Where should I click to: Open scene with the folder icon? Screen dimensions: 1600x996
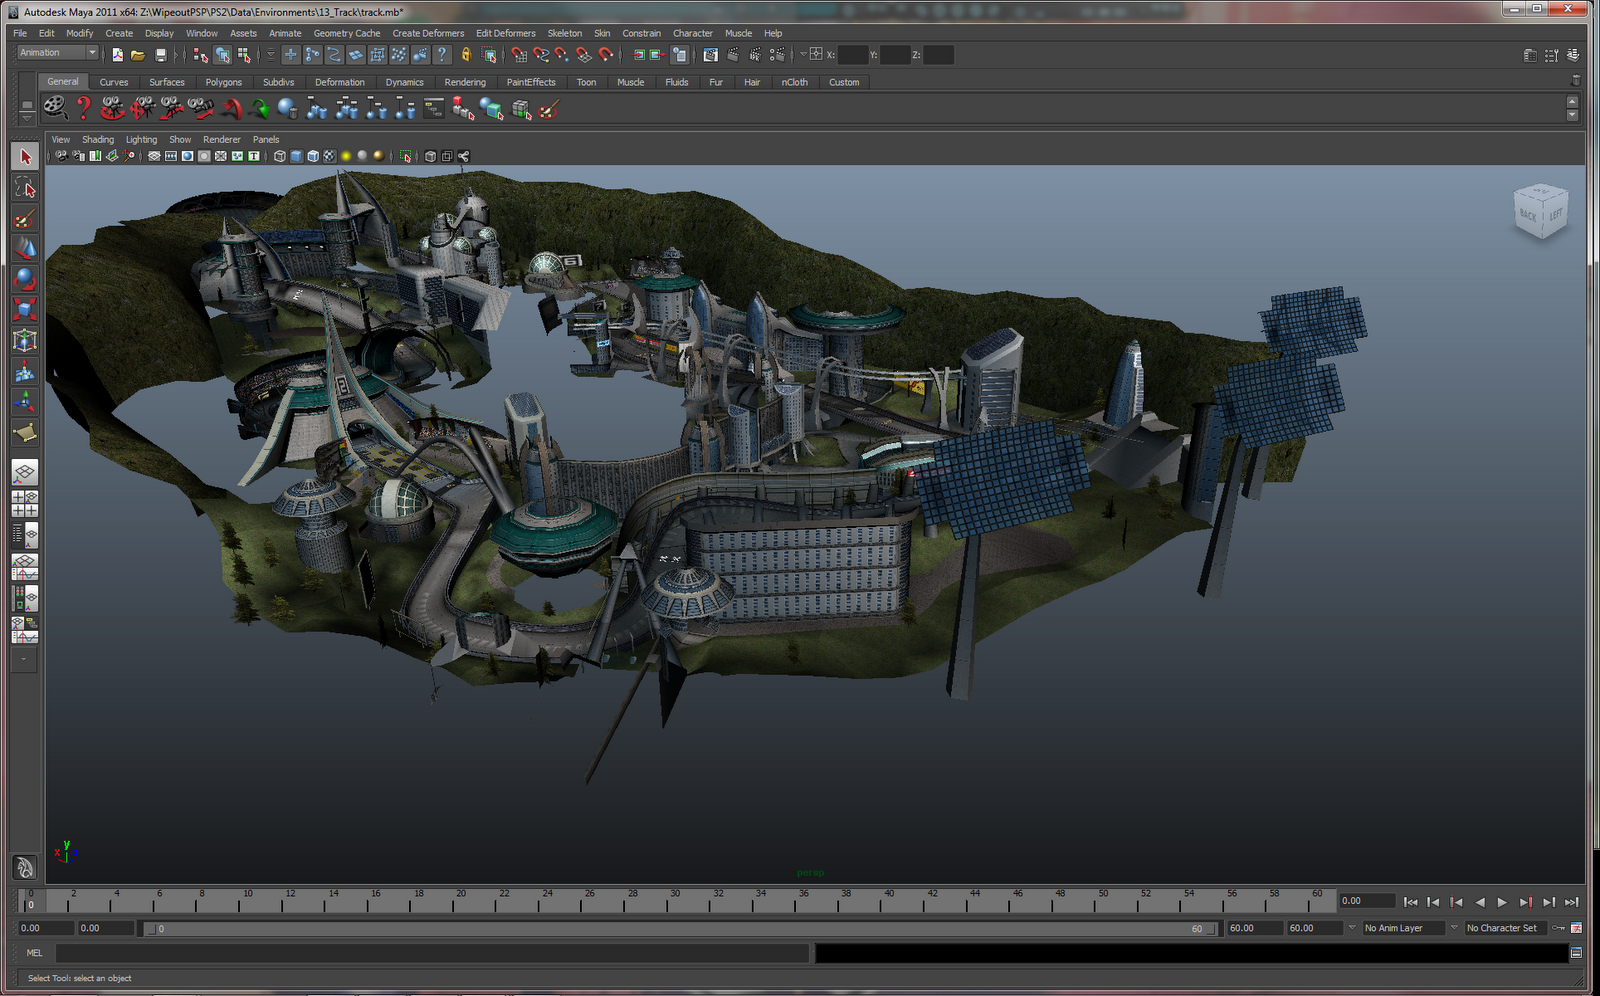(138, 55)
